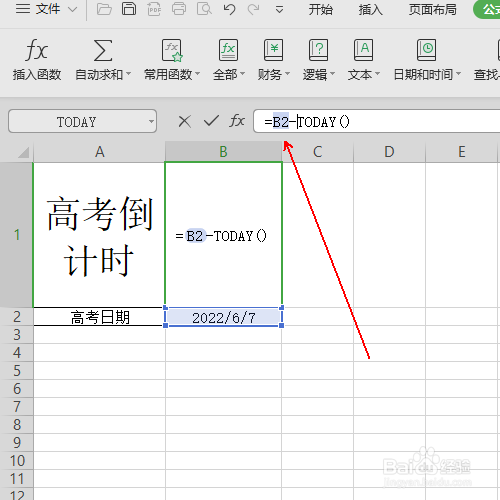Click cell A1 with 高考倒计时
The height and width of the screenshot is (500, 500).
99,235
